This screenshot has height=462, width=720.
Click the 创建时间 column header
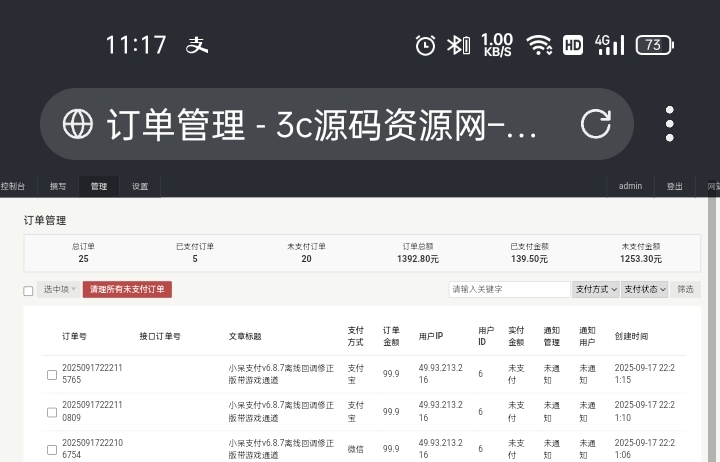point(631,336)
